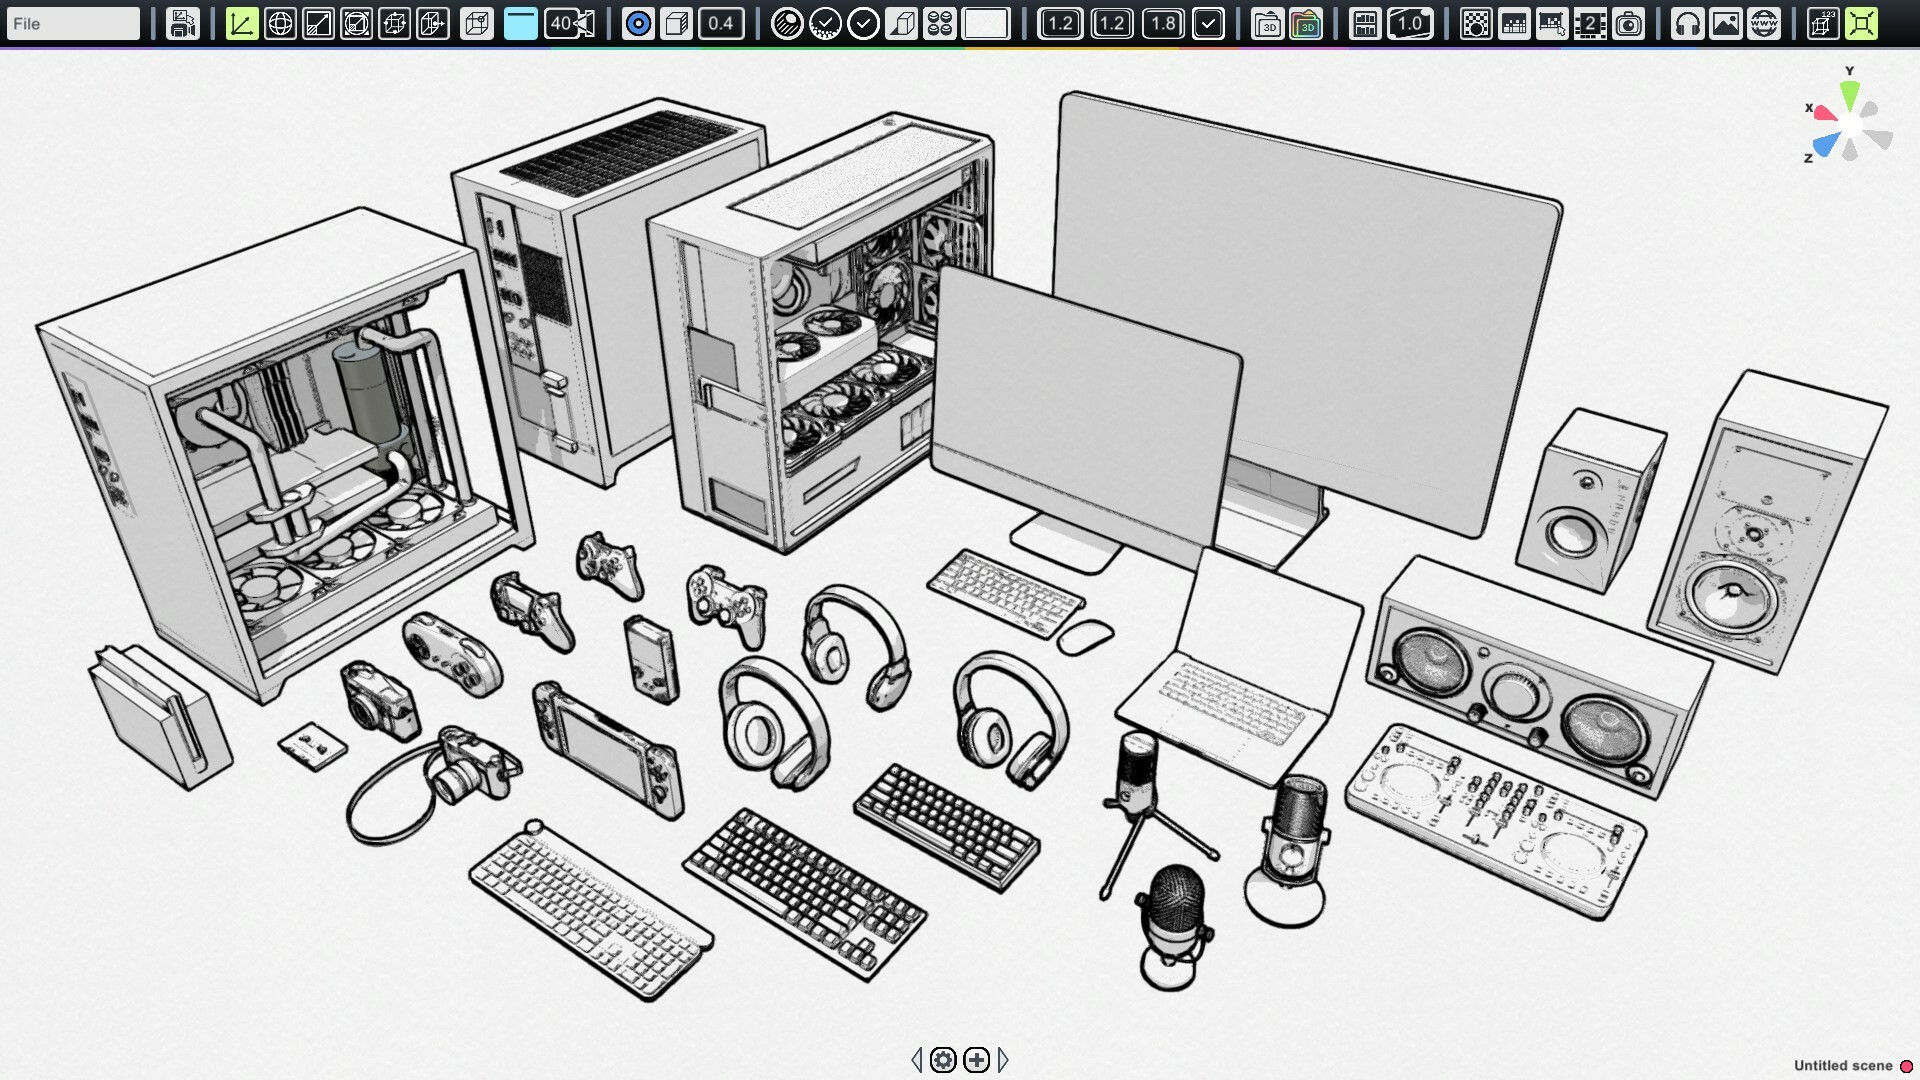The width and height of the screenshot is (1920, 1080).
Task: Click the Untitled scene label
Action: 1840,1066
